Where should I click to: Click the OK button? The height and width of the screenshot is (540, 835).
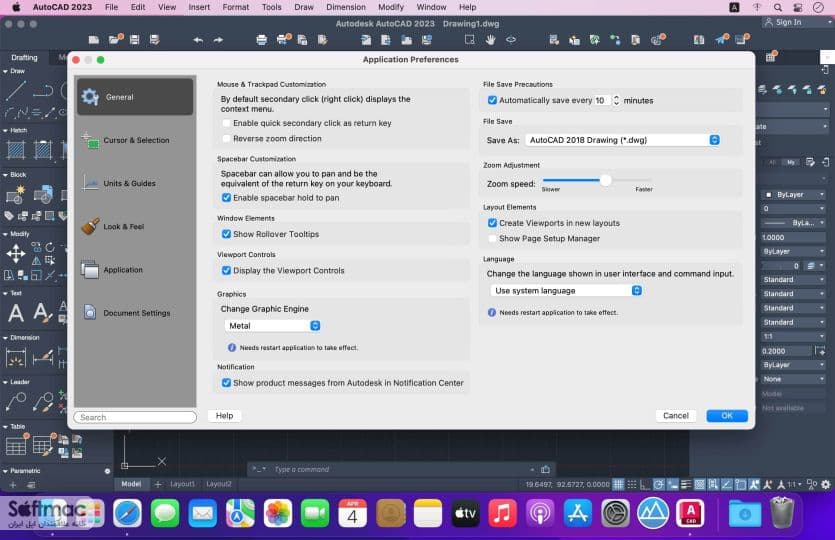pyautogui.click(x=727, y=415)
